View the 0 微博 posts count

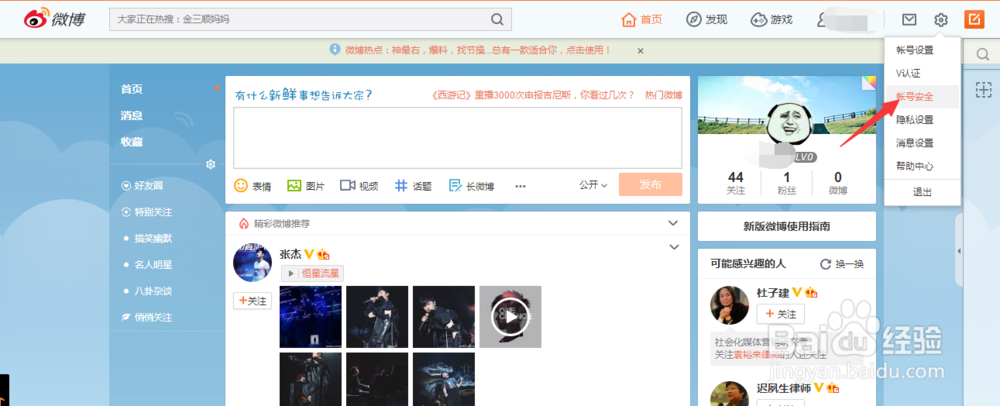(838, 183)
